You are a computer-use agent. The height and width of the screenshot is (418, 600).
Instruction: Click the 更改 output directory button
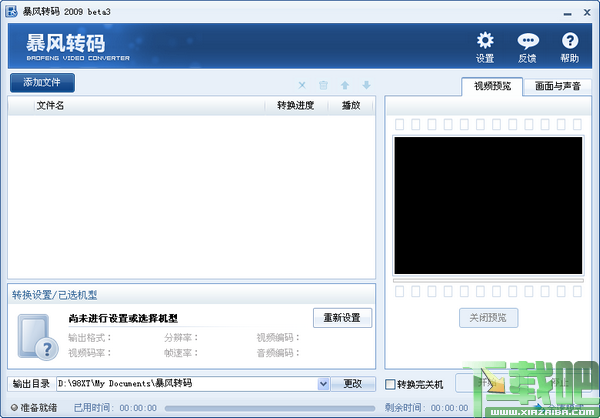pos(352,384)
